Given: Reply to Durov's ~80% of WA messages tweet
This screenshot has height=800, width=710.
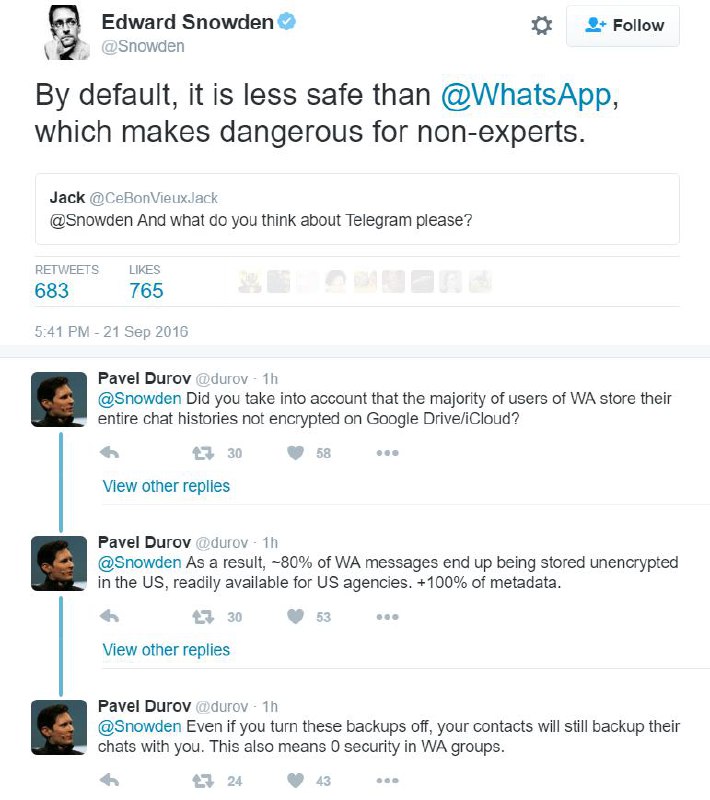Looking at the screenshot, I should pyautogui.click(x=109, y=616).
